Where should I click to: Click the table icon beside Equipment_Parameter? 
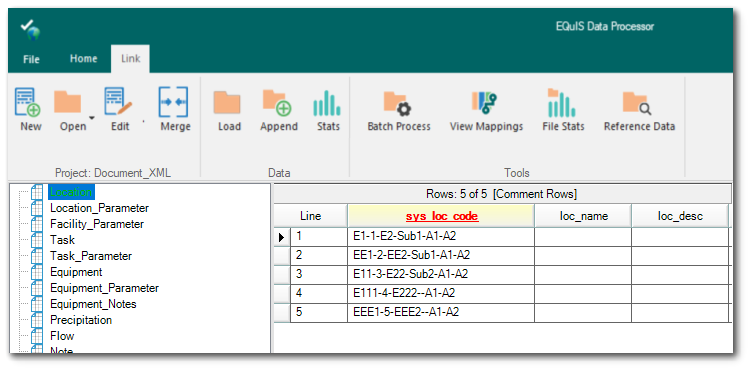point(37,288)
